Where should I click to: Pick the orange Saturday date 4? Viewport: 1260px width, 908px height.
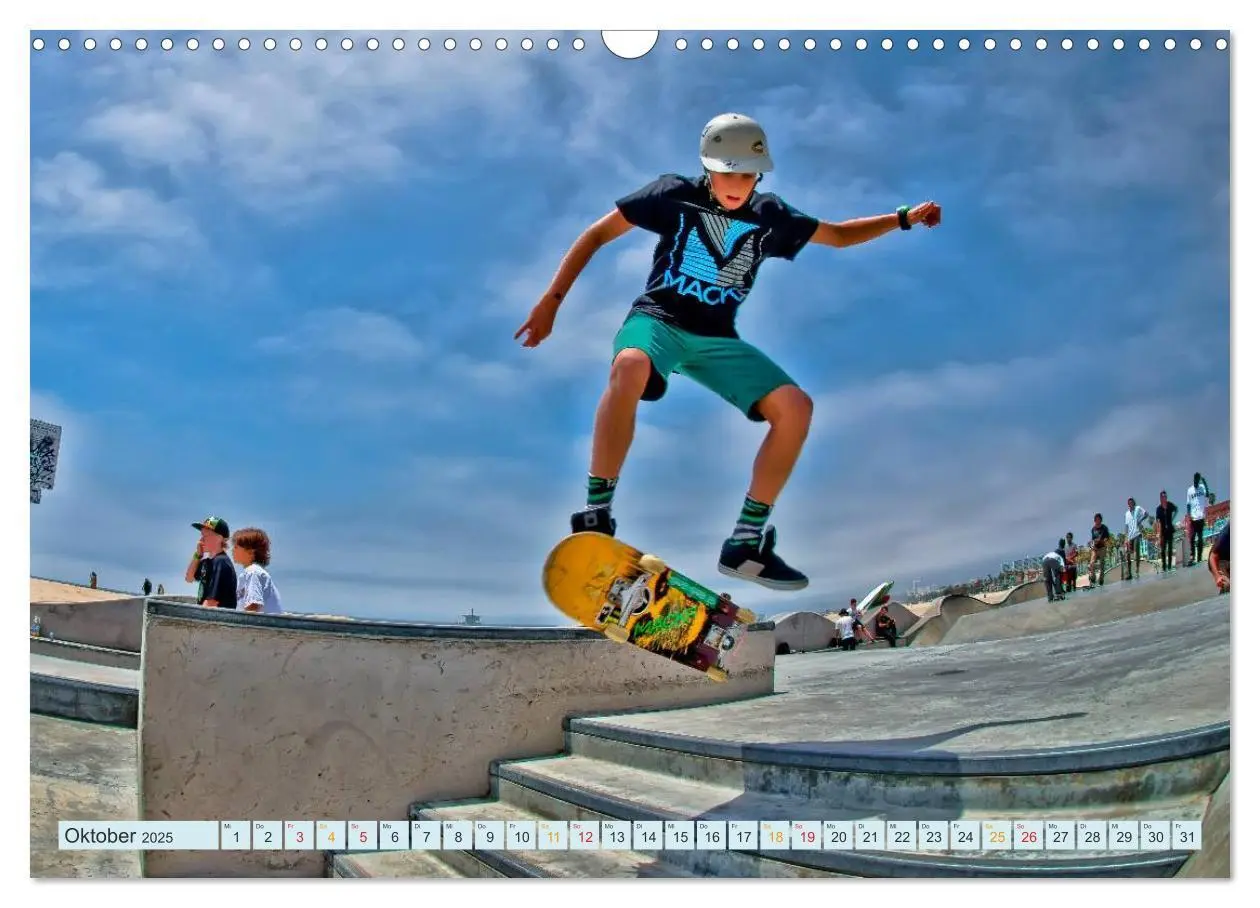(331, 836)
